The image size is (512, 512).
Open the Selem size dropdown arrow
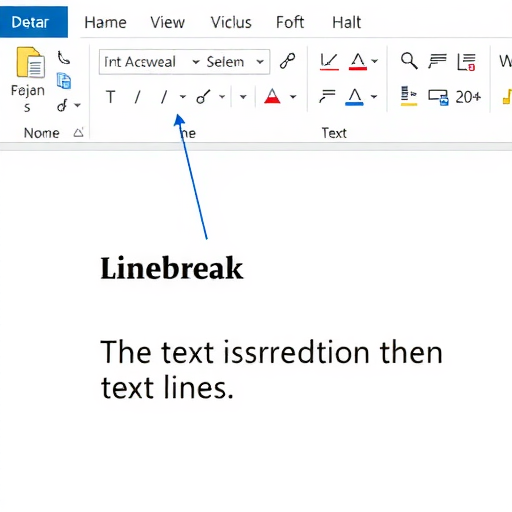[x=260, y=62]
